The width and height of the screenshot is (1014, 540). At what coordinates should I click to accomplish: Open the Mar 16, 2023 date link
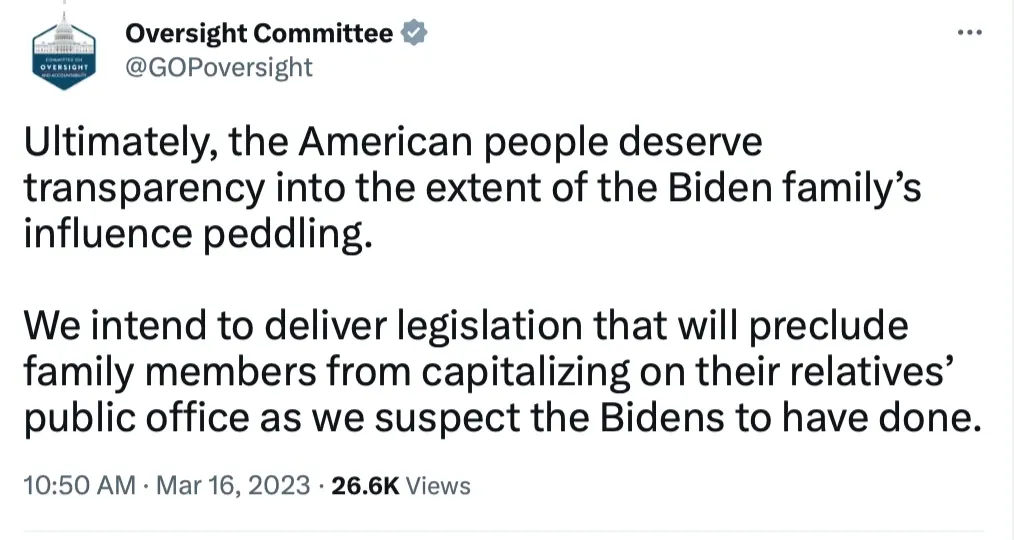pos(233,485)
